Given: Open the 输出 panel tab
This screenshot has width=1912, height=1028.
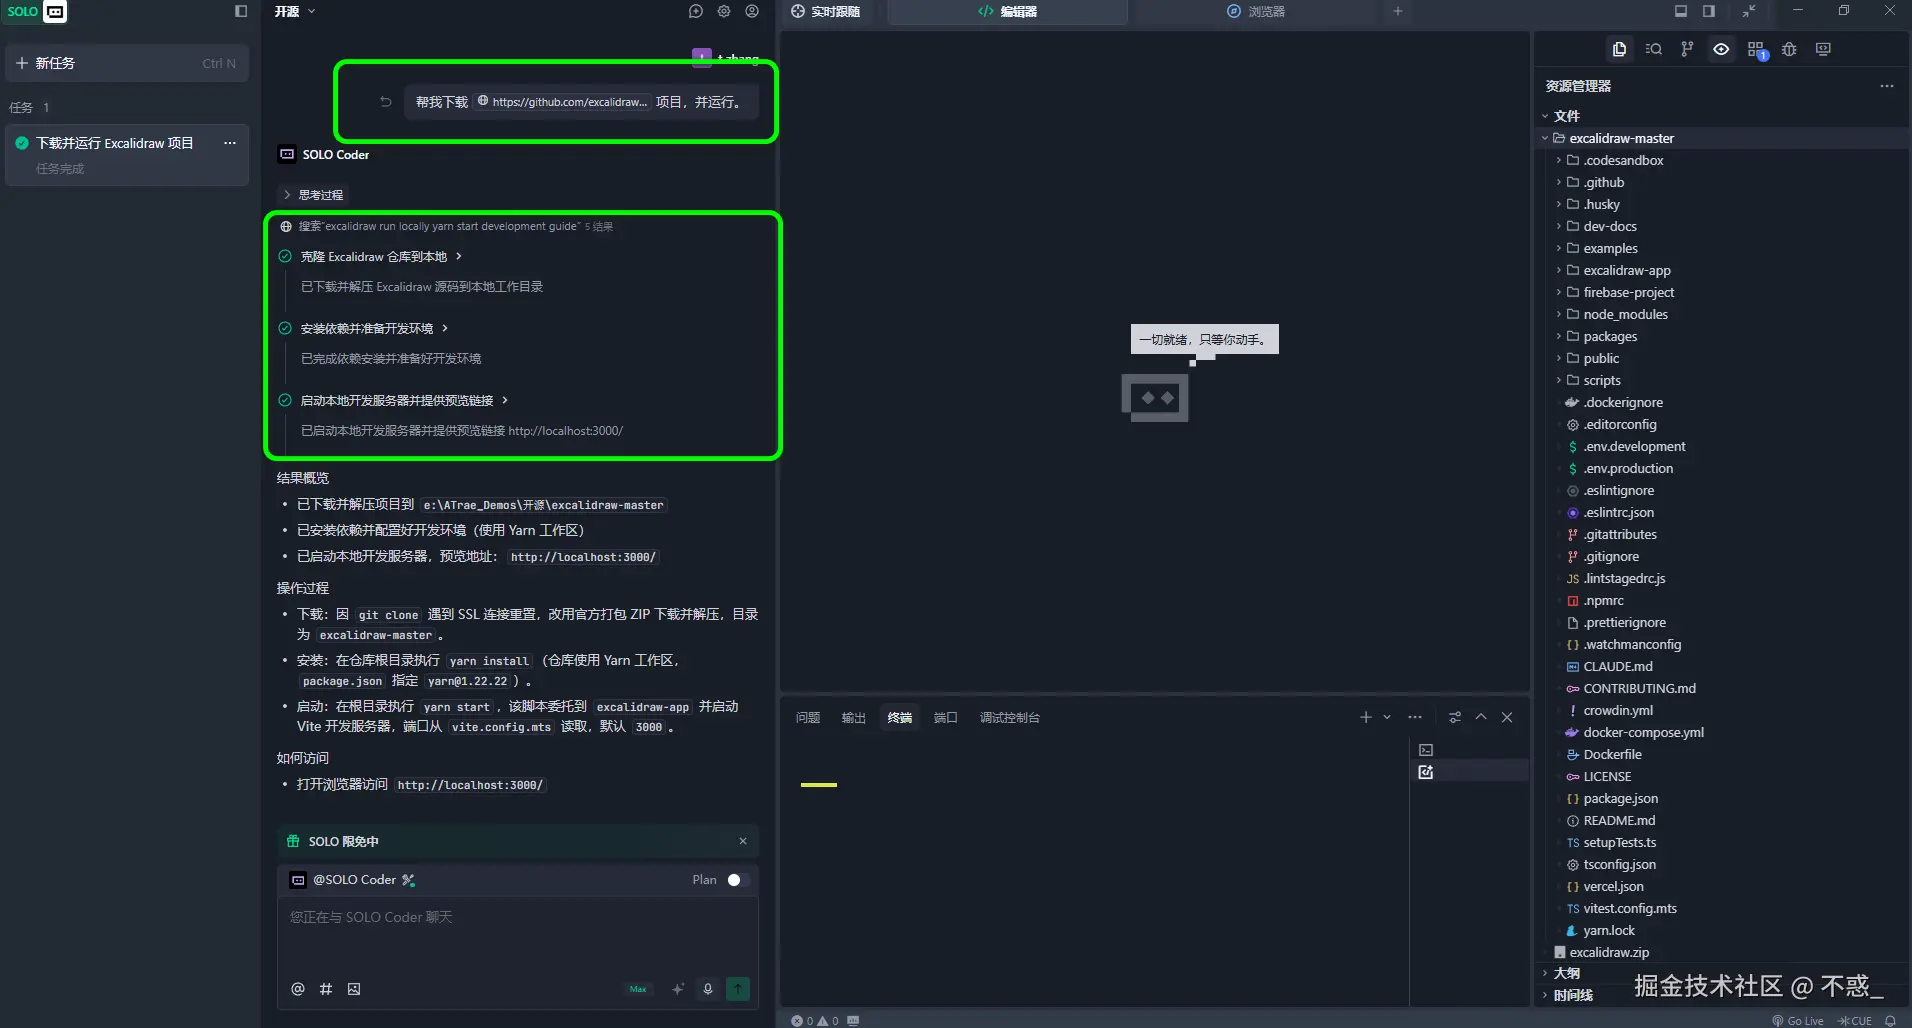Looking at the screenshot, I should 854,717.
